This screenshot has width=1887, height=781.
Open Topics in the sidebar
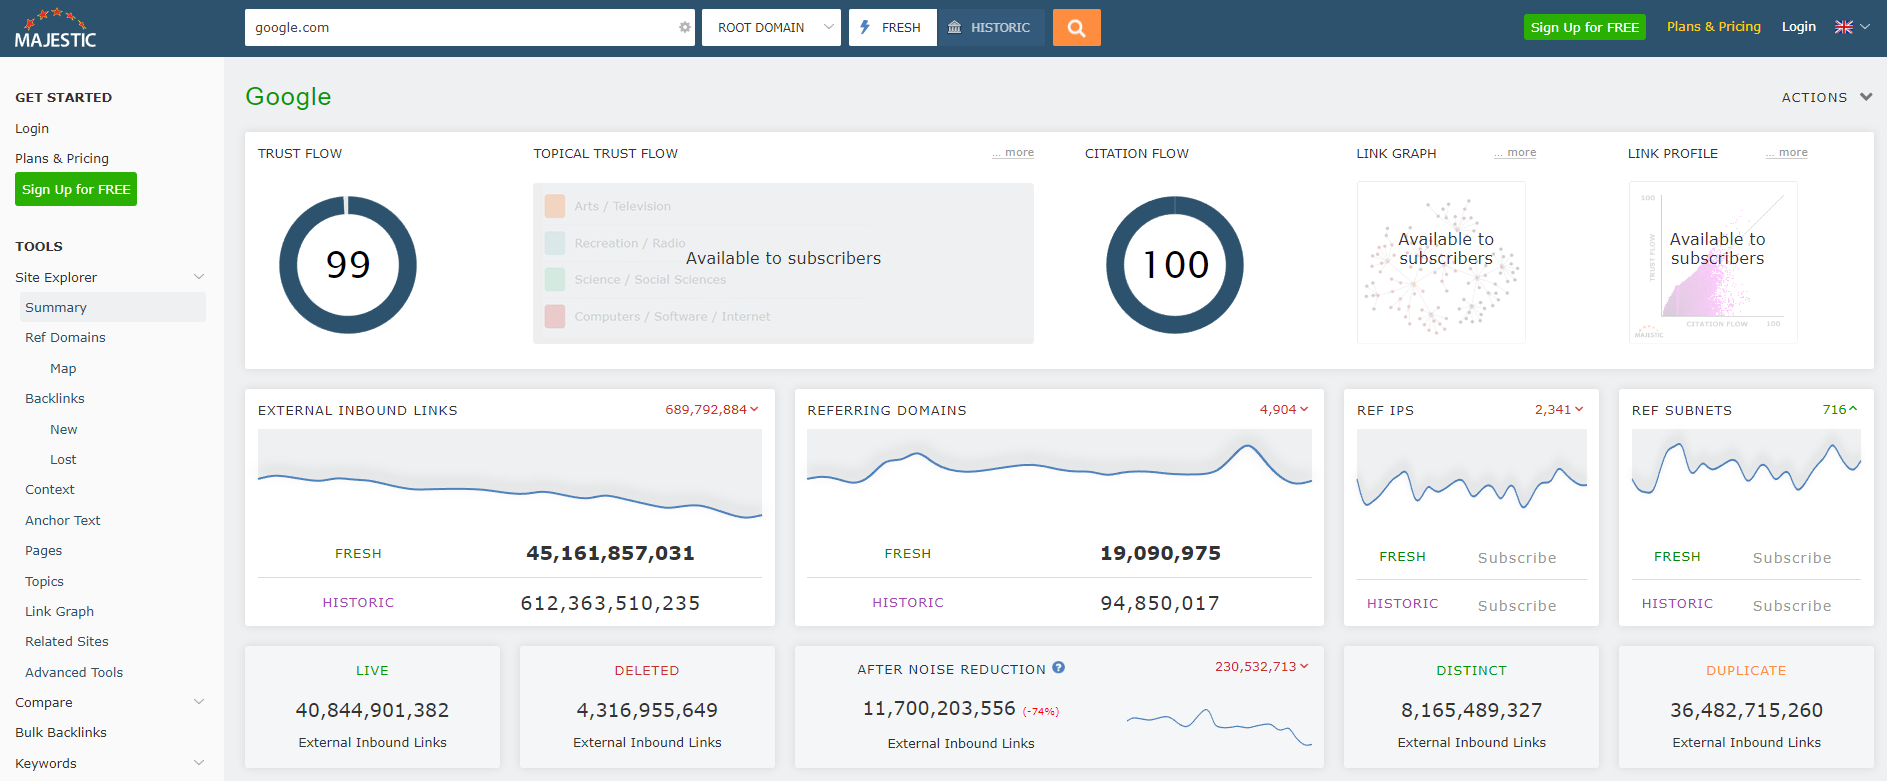(x=45, y=581)
